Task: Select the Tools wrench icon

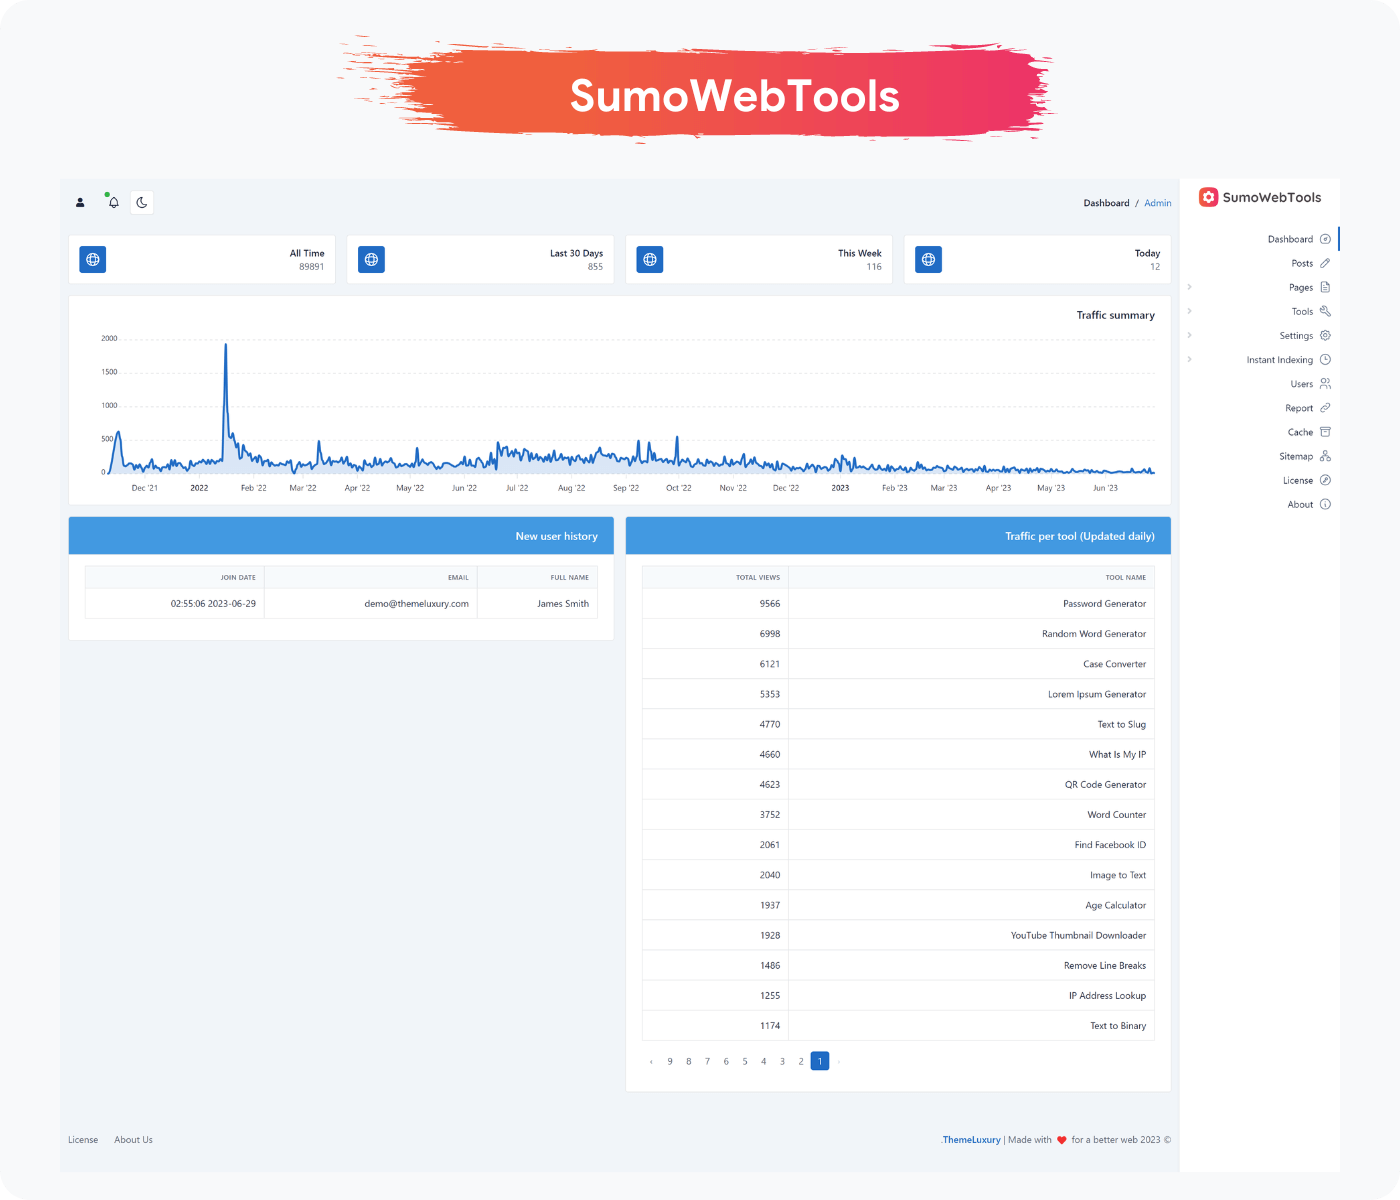Action: point(1325,311)
